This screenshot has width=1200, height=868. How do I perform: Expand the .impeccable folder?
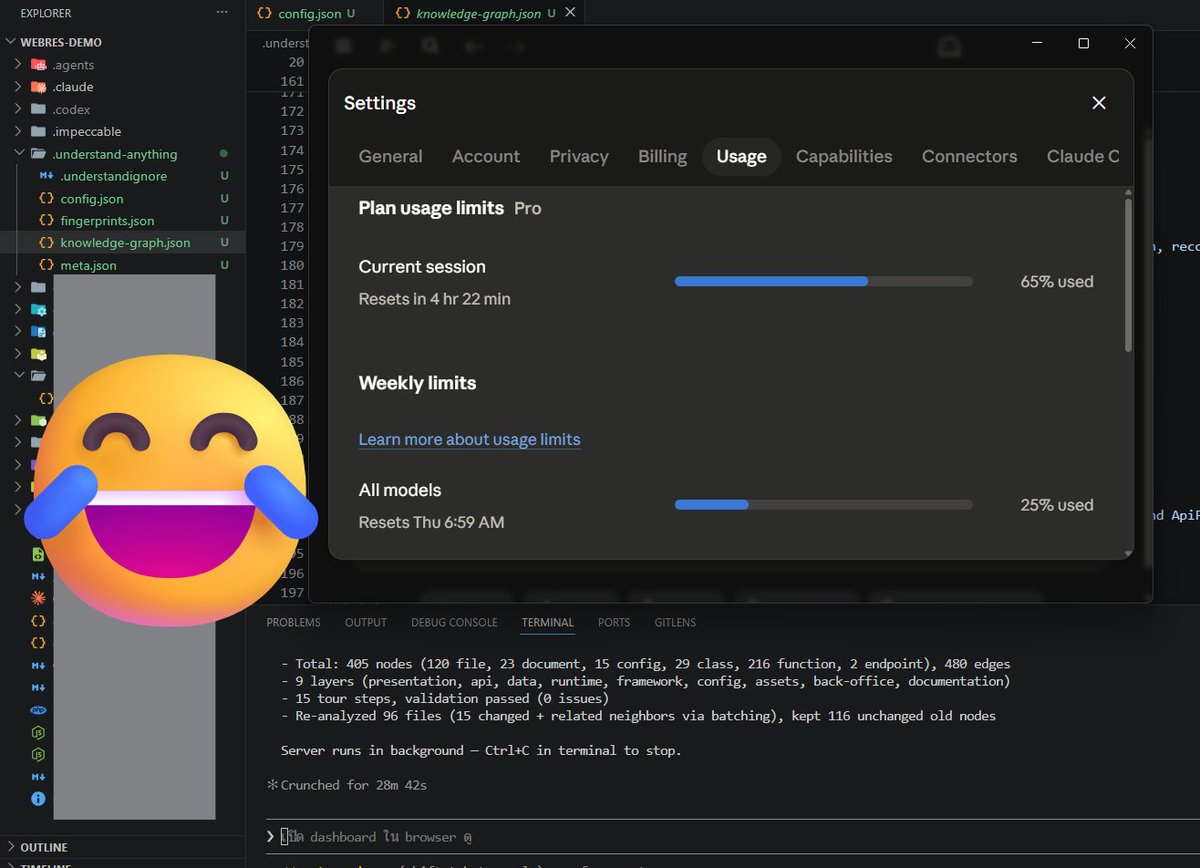tap(18, 131)
